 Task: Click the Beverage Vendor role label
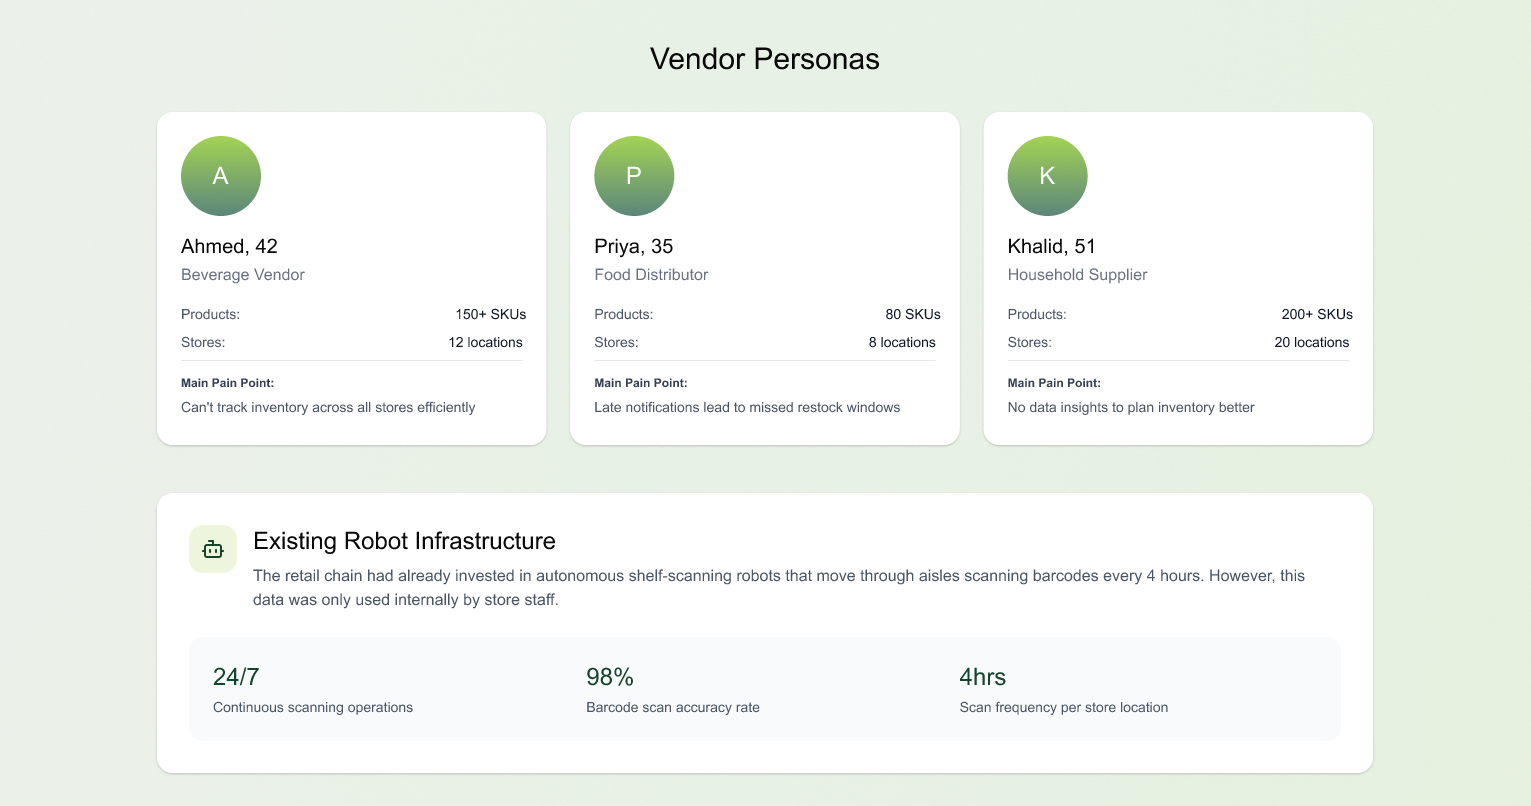point(243,275)
